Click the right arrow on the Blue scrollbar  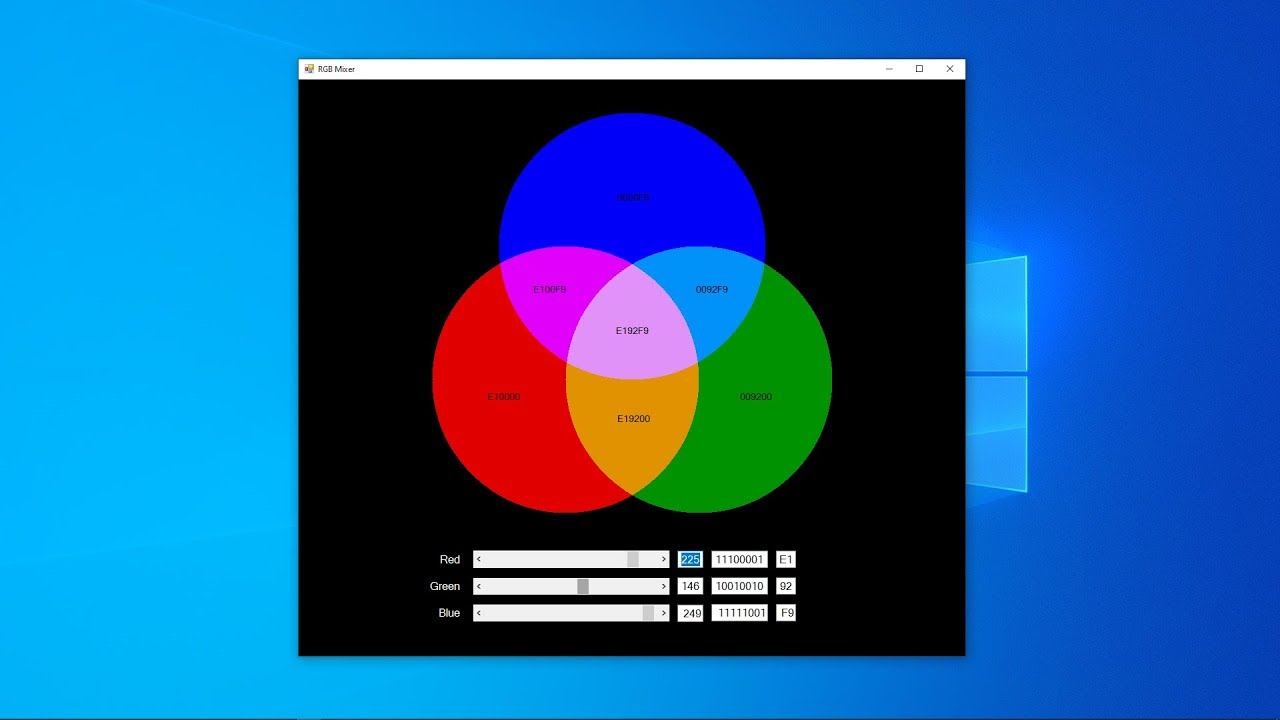point(663,613)
